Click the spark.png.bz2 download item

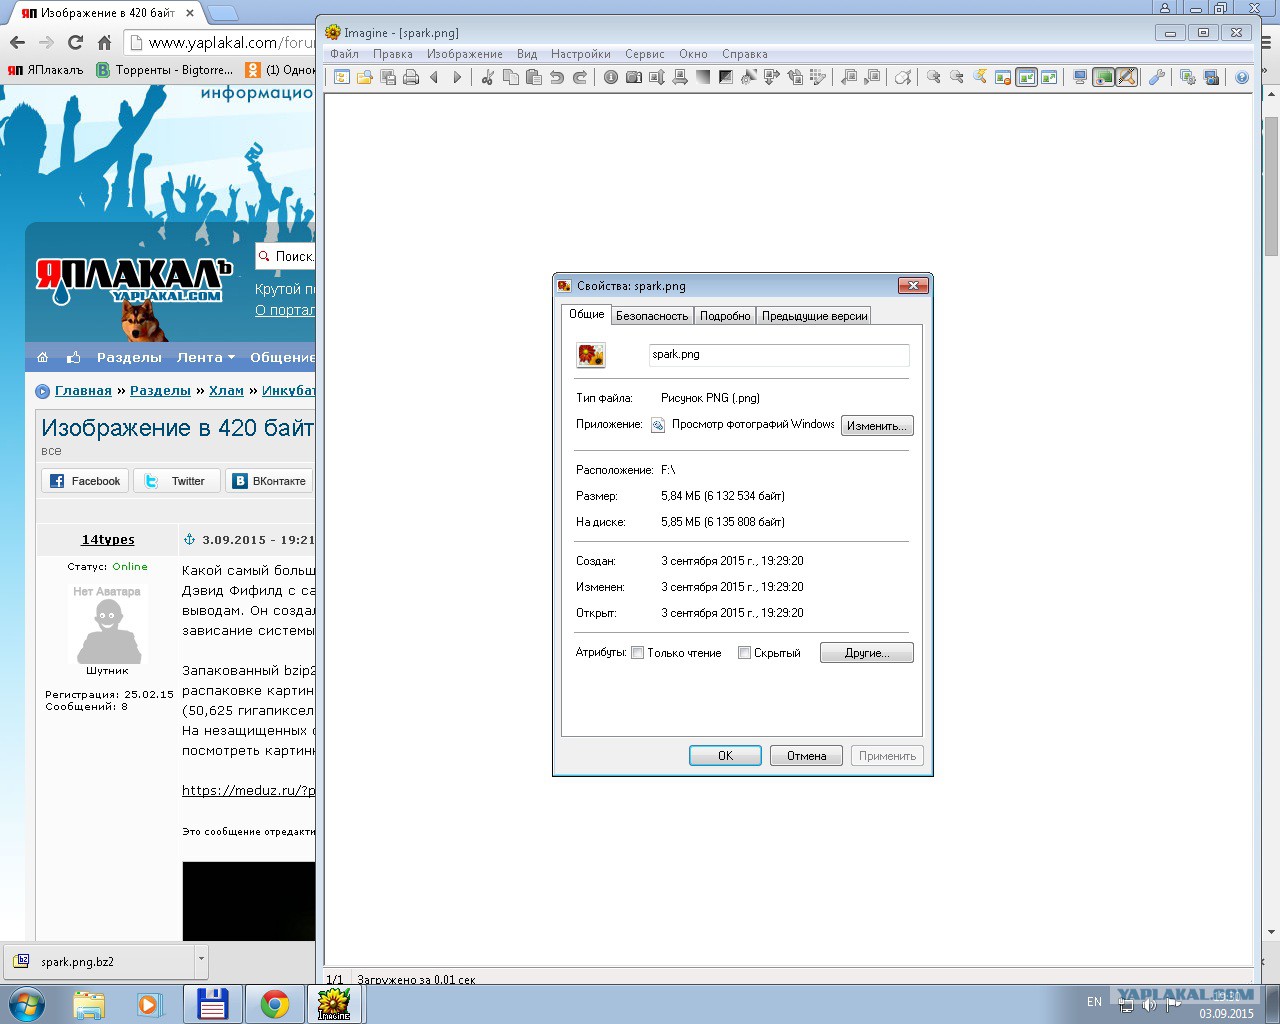[98, 961]
